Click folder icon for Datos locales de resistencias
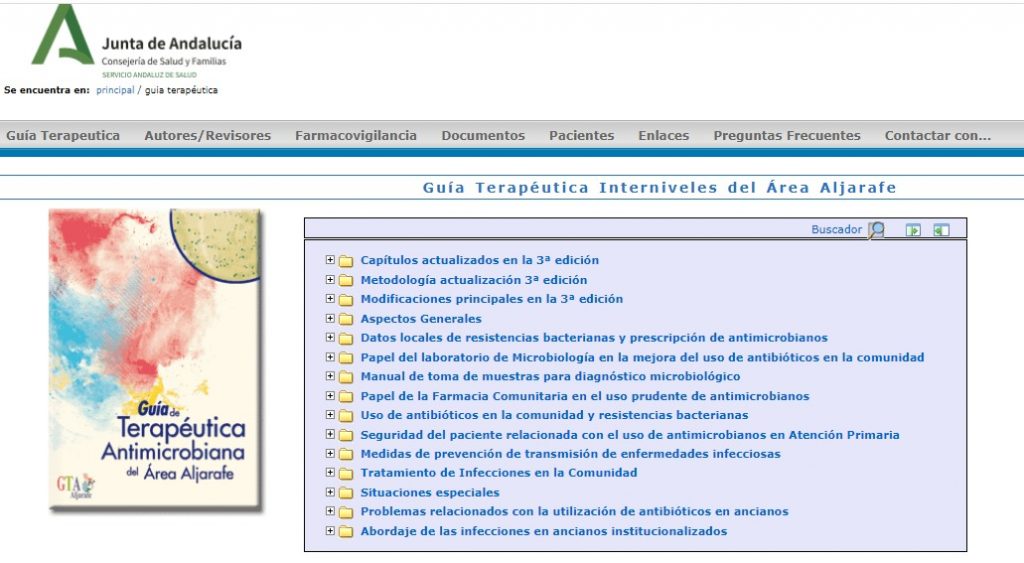 [x=346, y=338]
